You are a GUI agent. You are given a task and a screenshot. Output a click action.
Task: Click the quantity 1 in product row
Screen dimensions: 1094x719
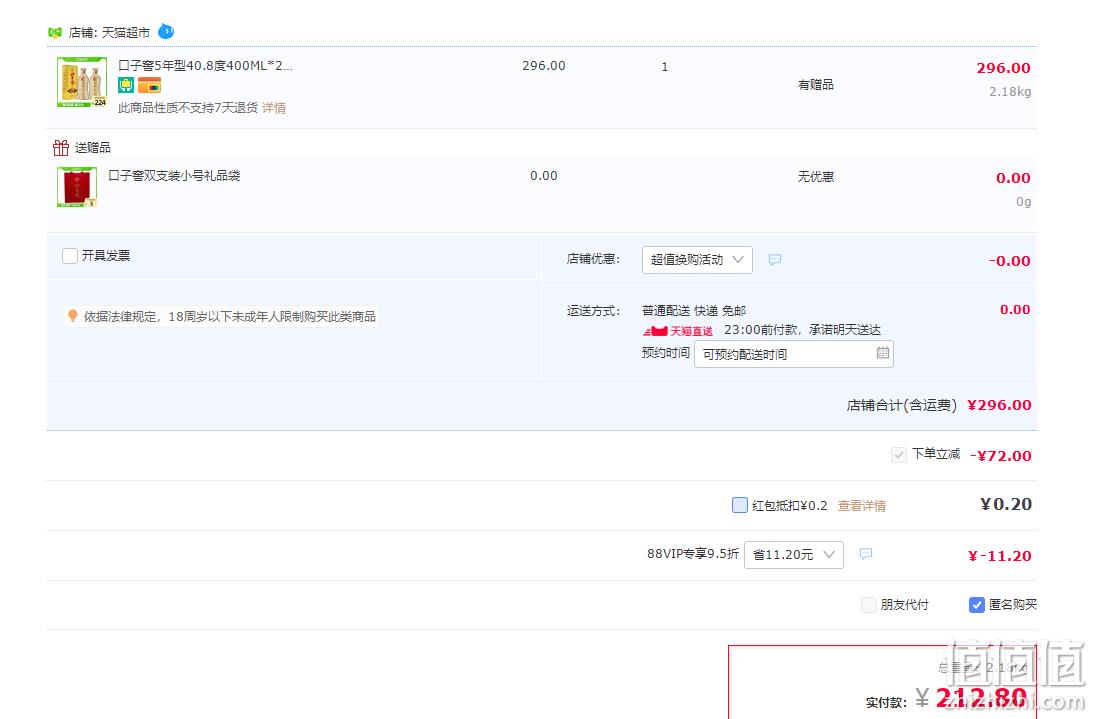click(665, 67)
